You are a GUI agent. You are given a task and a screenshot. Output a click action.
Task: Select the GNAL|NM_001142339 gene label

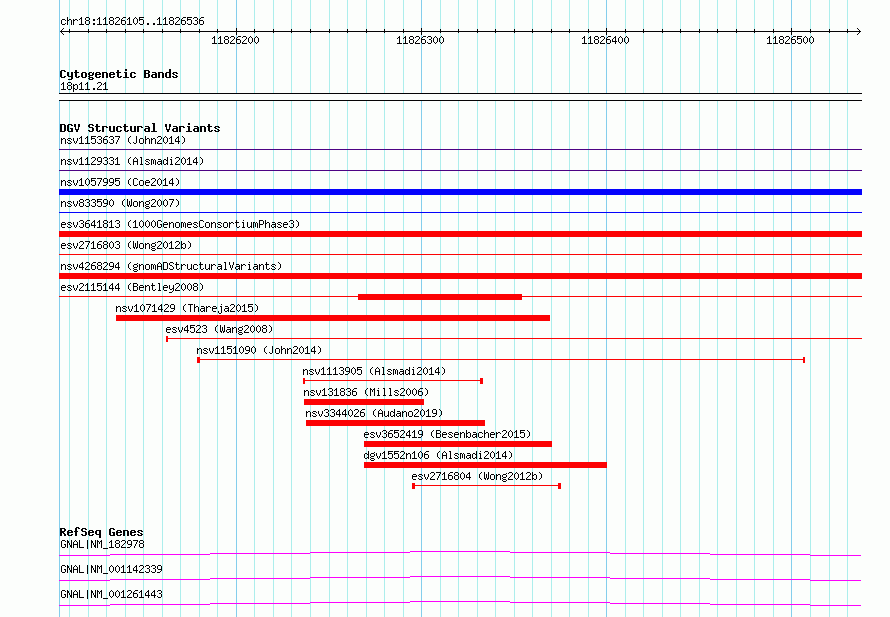[111, 569]
